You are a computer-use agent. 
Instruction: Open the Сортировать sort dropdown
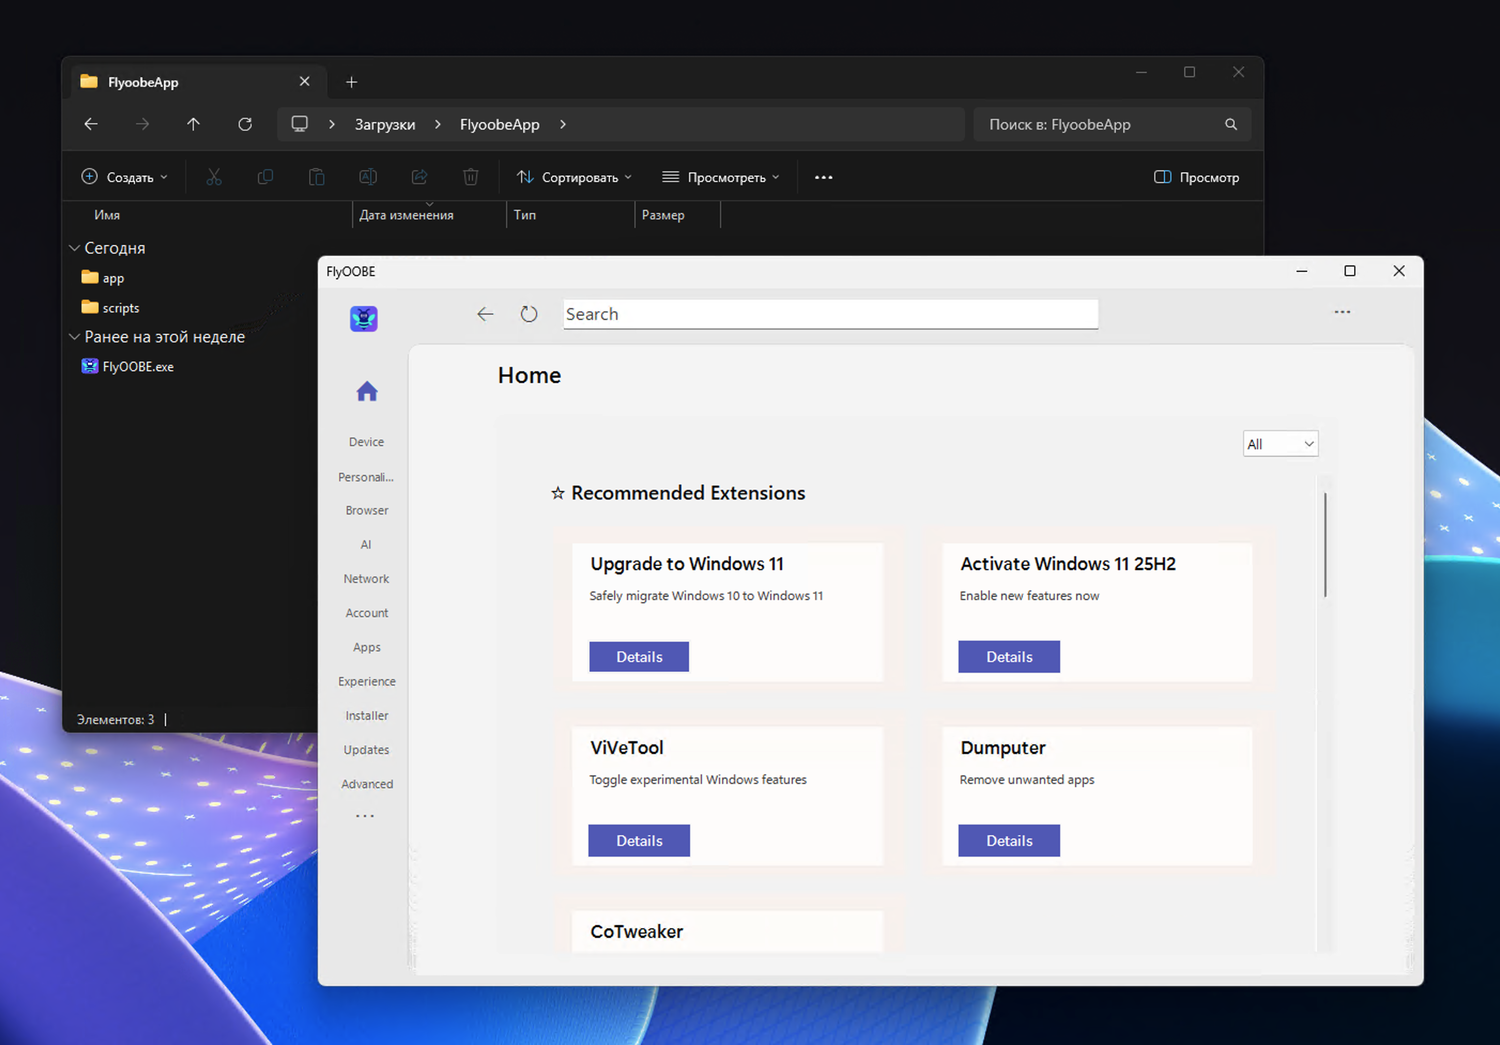[574, 177]
